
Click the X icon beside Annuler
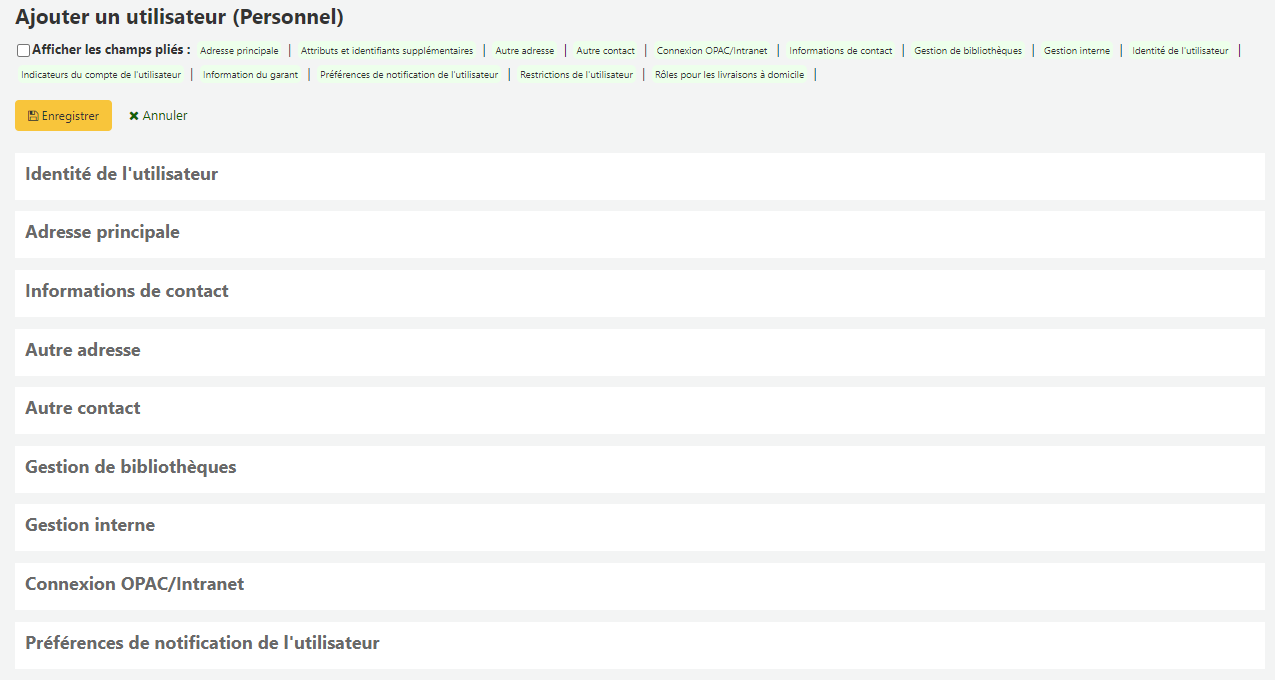coord(134,116)
